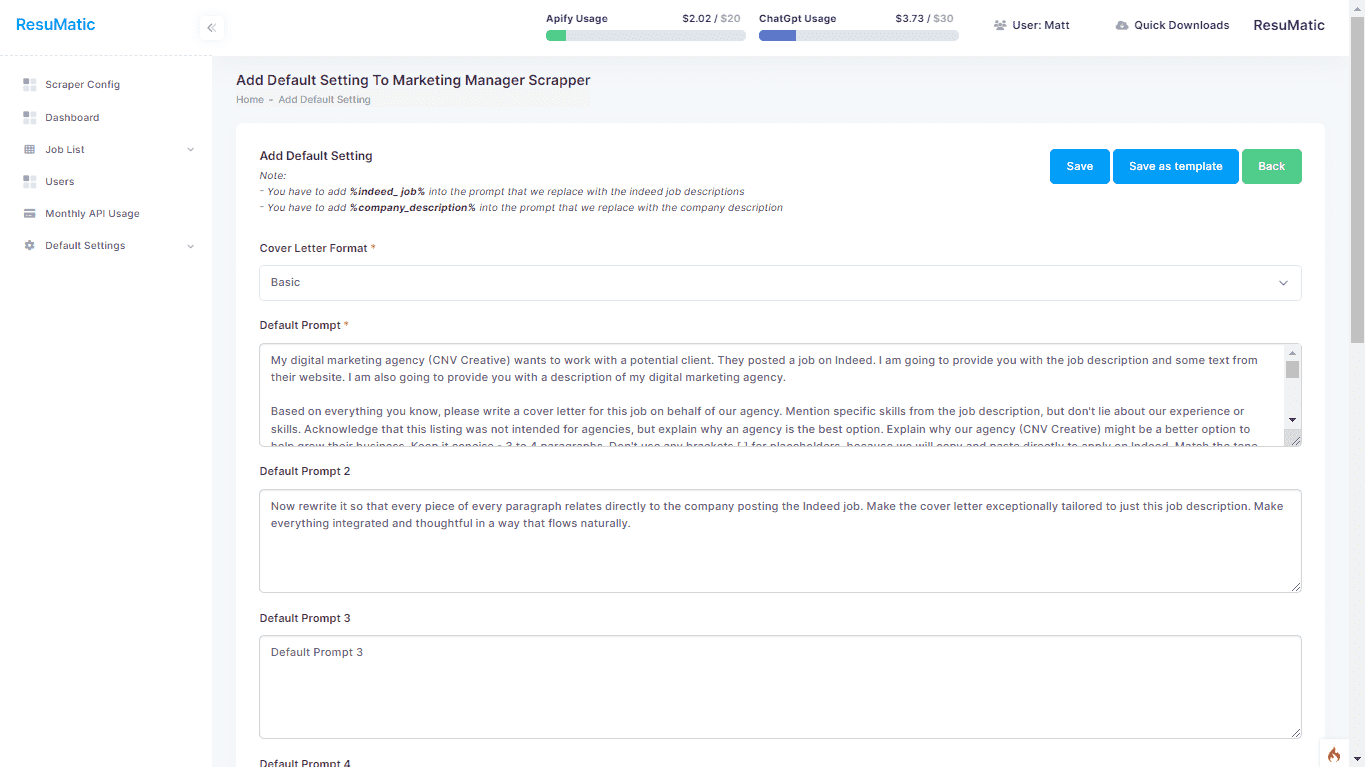This screenshot has height=767, width=1365.
Task: Click the flame debug icon at bottom right
Action: tap(1333, 755)
